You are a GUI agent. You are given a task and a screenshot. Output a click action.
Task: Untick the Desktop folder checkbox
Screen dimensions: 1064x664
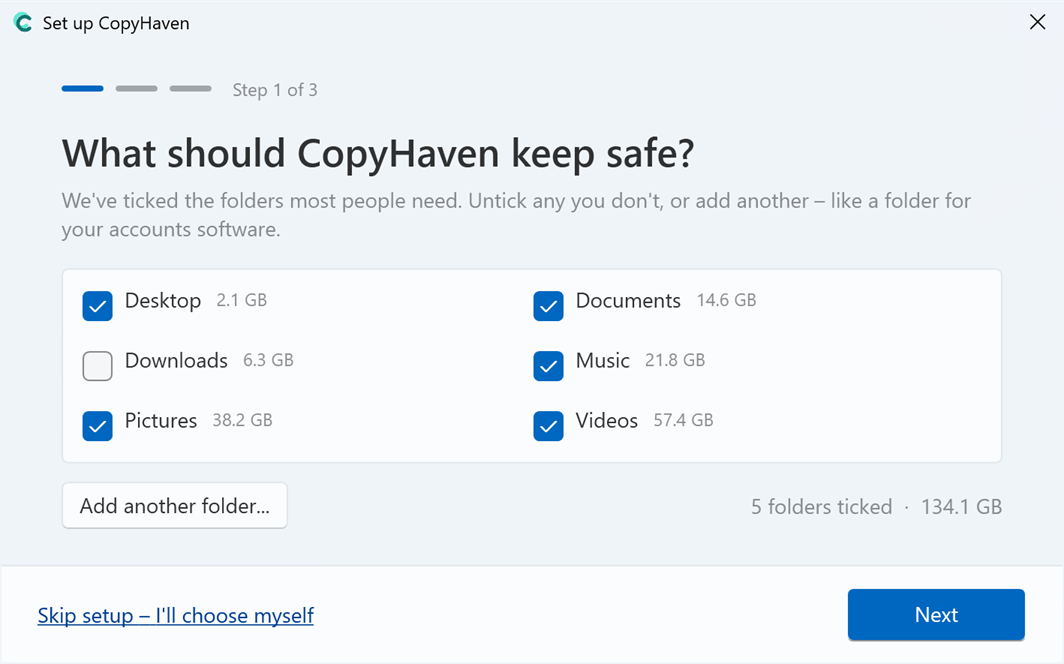tap(97, 306)
